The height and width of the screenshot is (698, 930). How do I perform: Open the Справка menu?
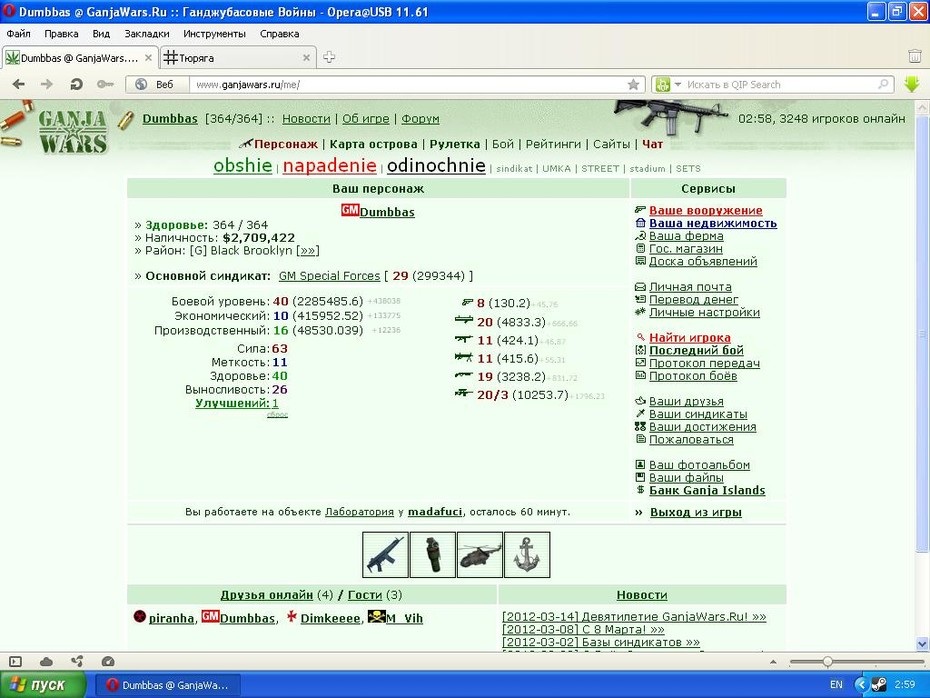tap(279, 34)
